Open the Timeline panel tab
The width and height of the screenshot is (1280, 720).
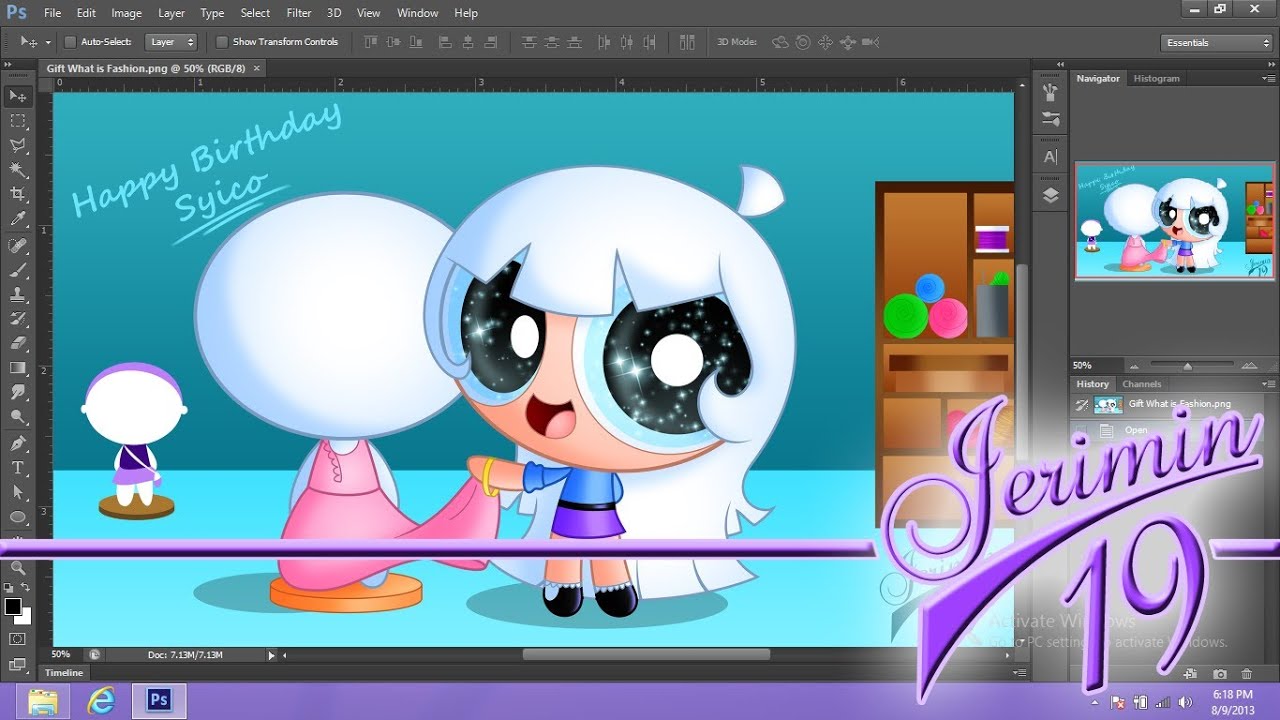64,673
